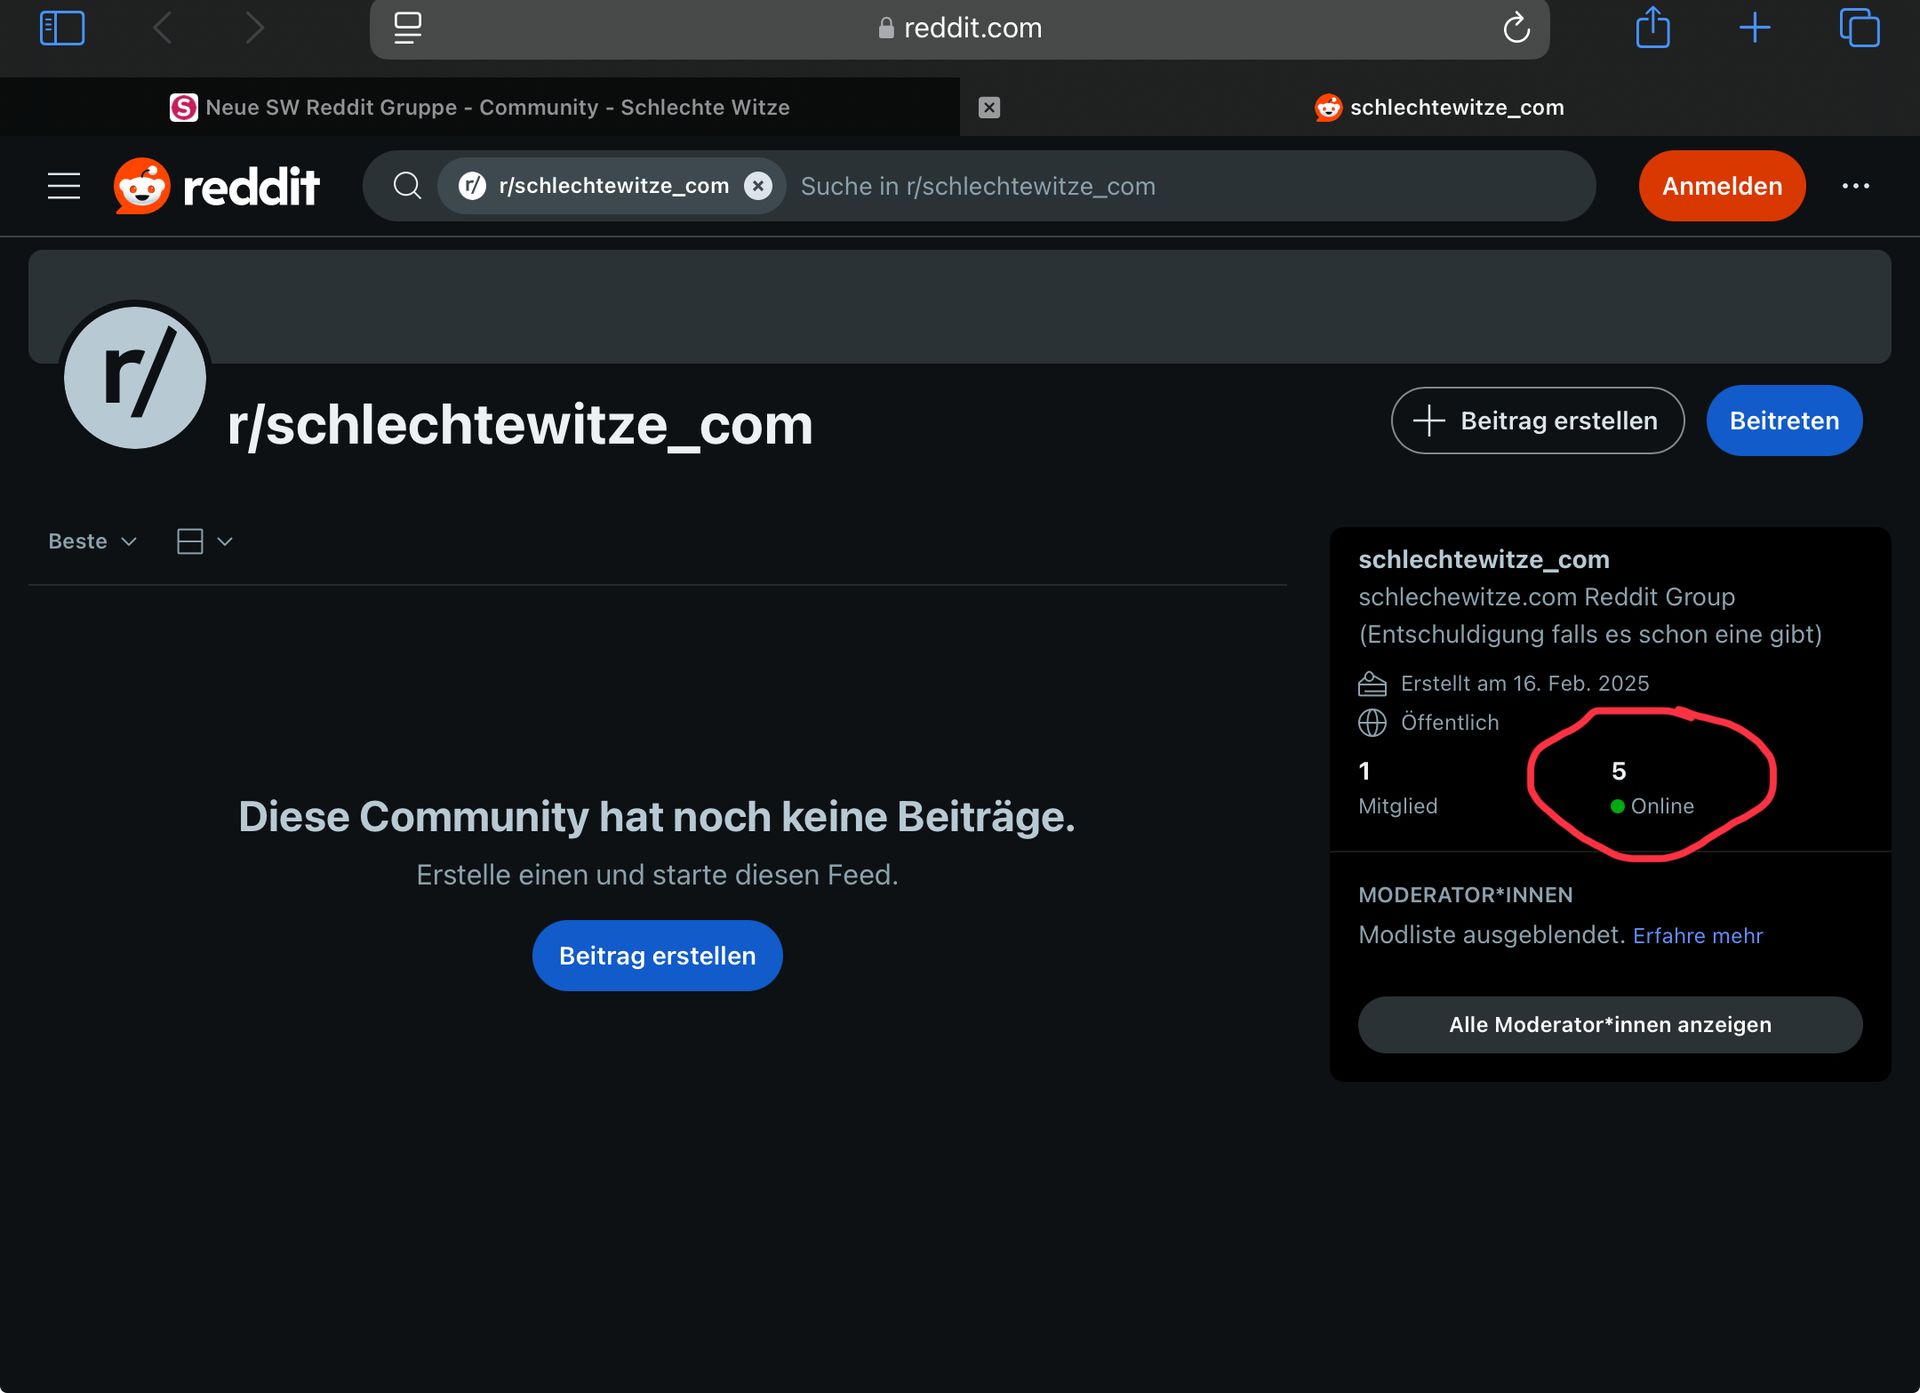Show the tab overview icon
Screen dimensions: 1920x1393
click(x=1859, y=28)
